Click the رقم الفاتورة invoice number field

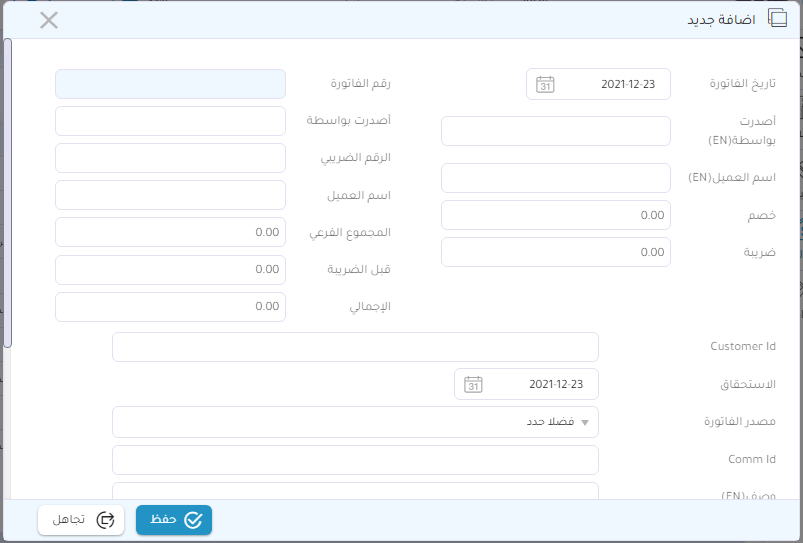170,84
